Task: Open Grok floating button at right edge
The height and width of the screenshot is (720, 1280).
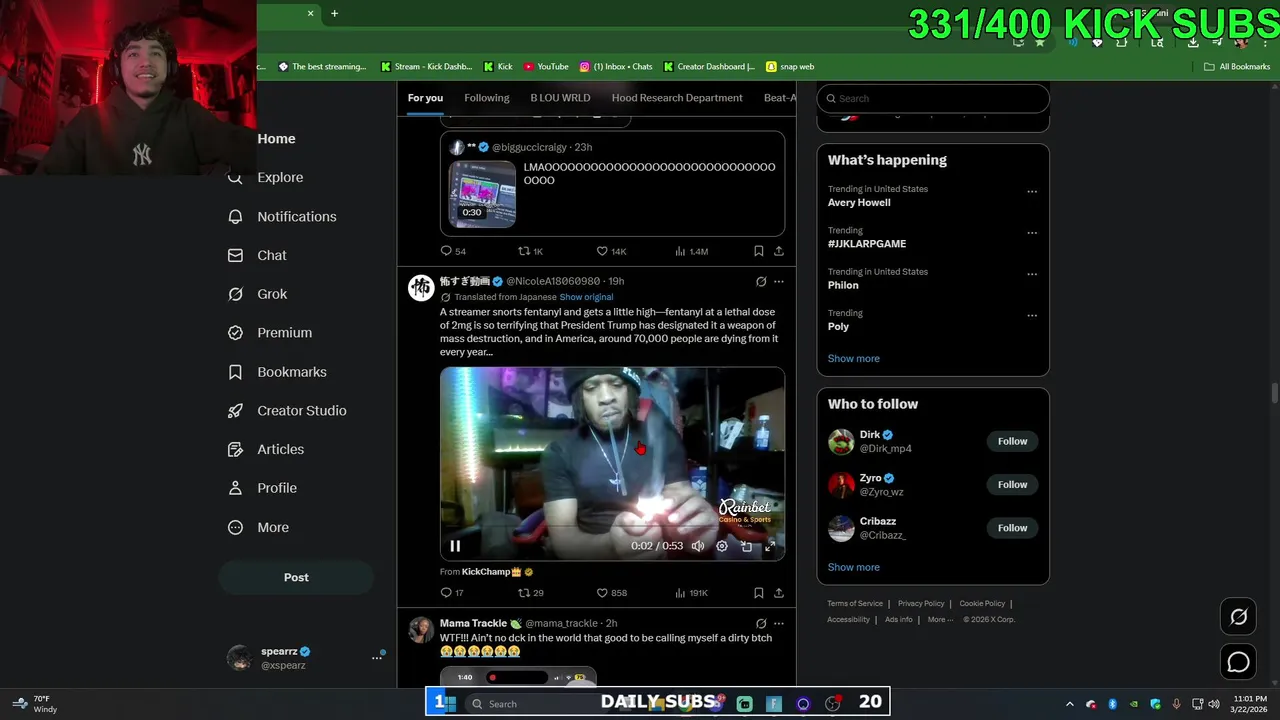Action: 1238,617
